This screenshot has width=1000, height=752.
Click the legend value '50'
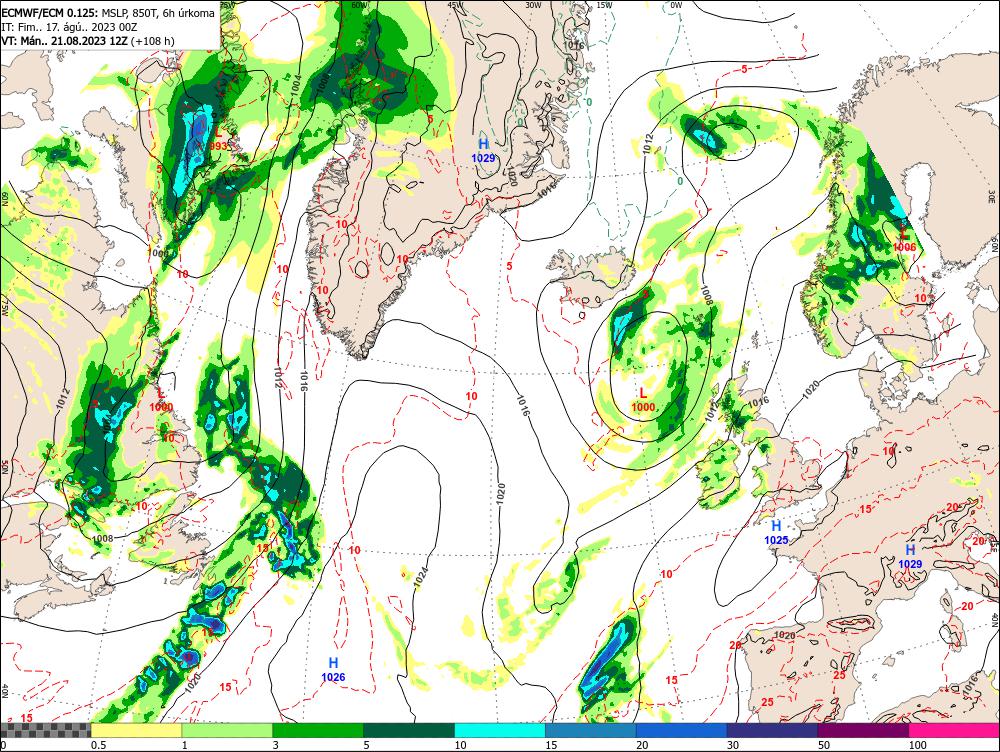823,745
